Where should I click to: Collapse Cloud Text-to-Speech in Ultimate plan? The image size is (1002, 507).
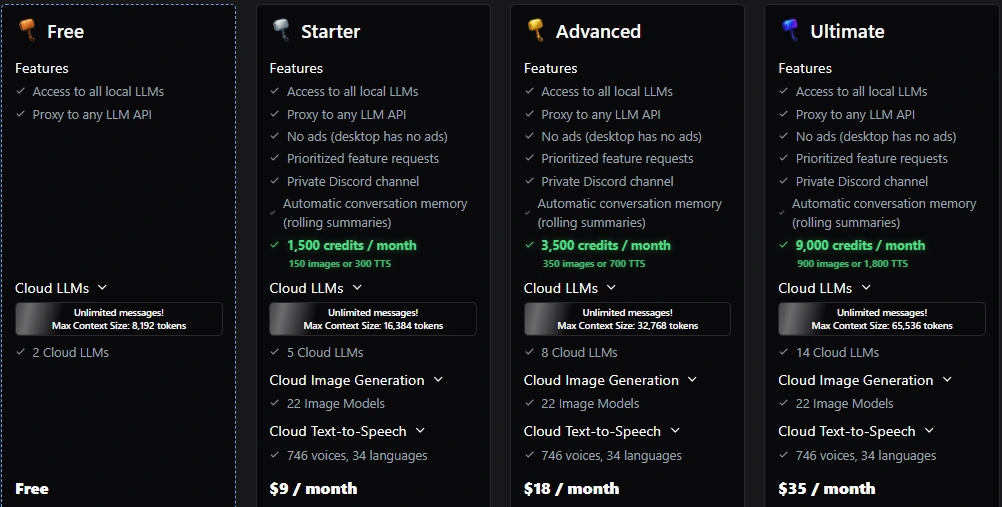point(929,431)
